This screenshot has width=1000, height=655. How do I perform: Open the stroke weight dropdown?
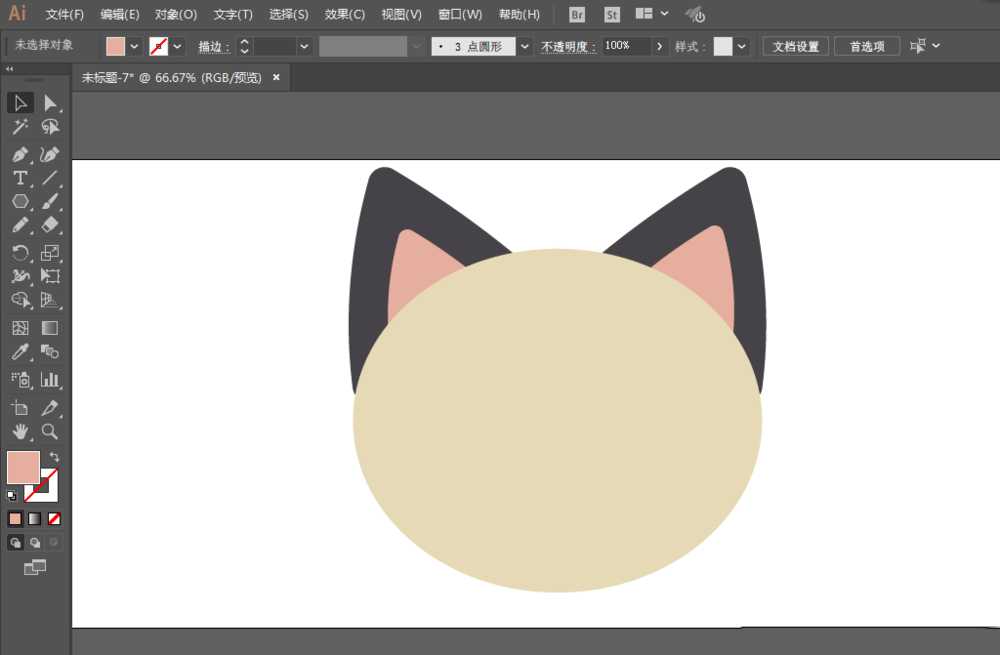click(305, 46)
